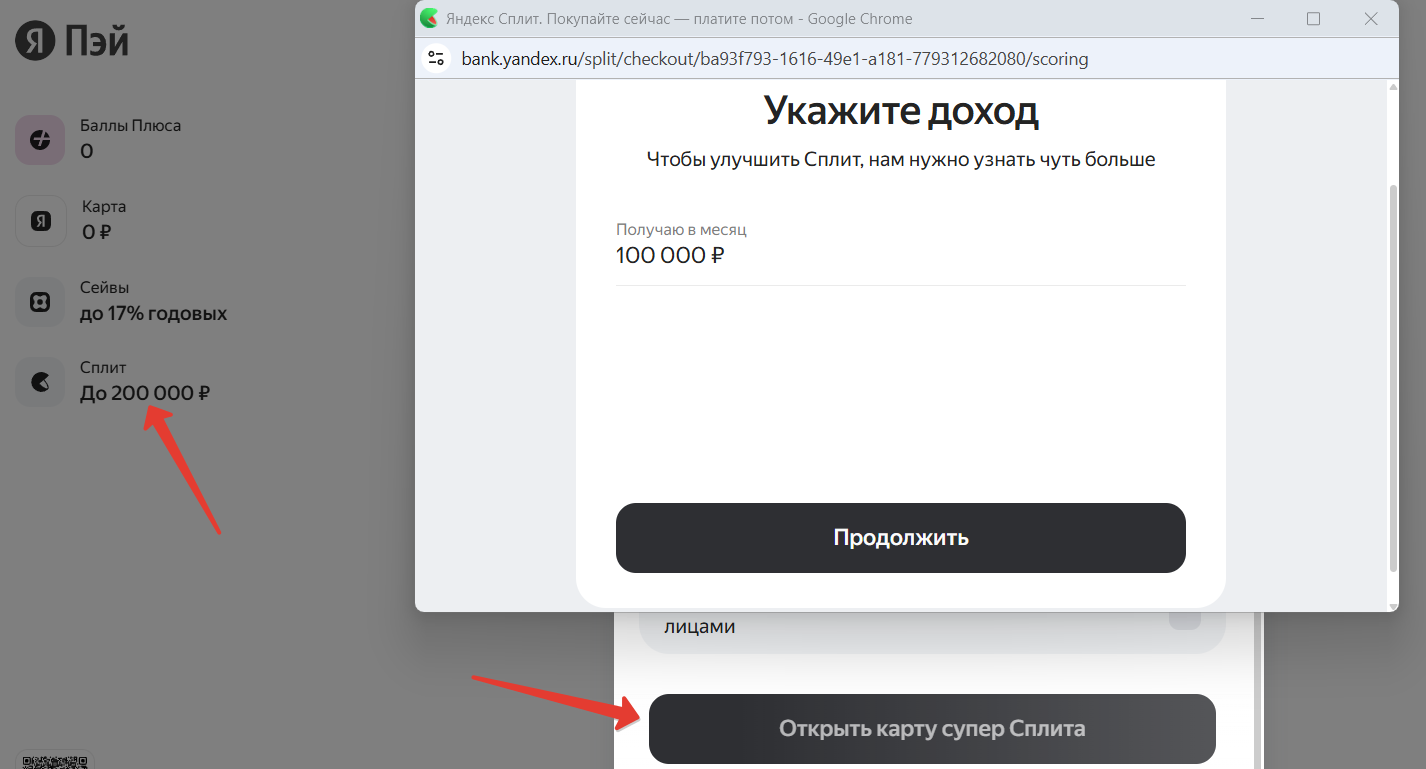Maximize the Яндекс Сплит Chrome window
Screen dimensions: 1426x769
(1313, 19)
